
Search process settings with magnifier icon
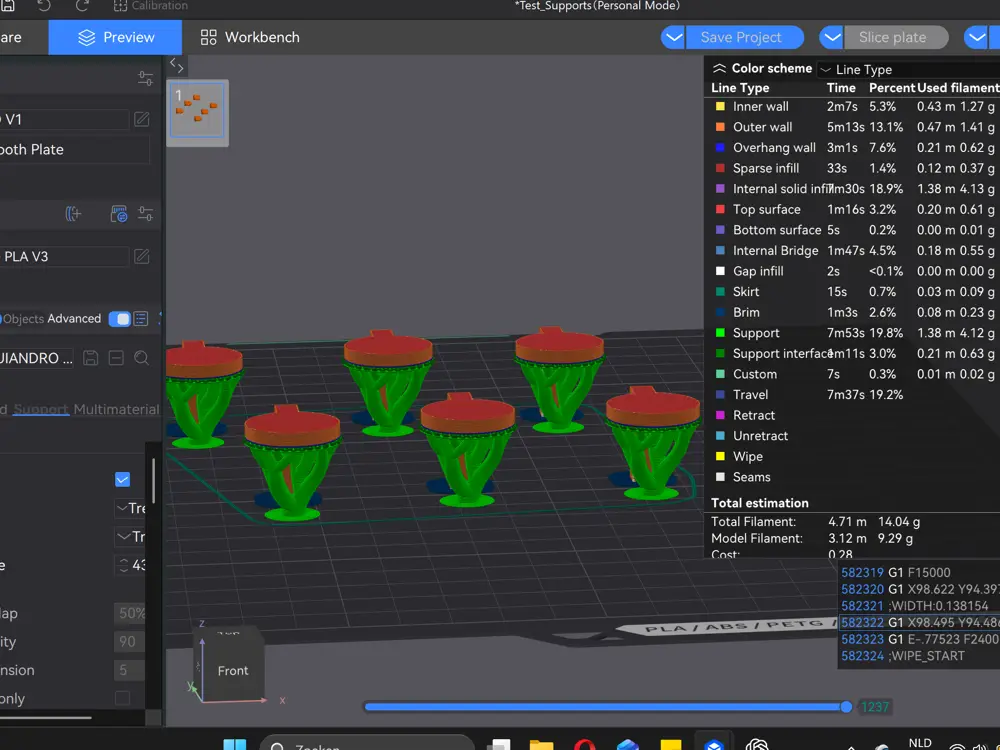click(142, 358)
